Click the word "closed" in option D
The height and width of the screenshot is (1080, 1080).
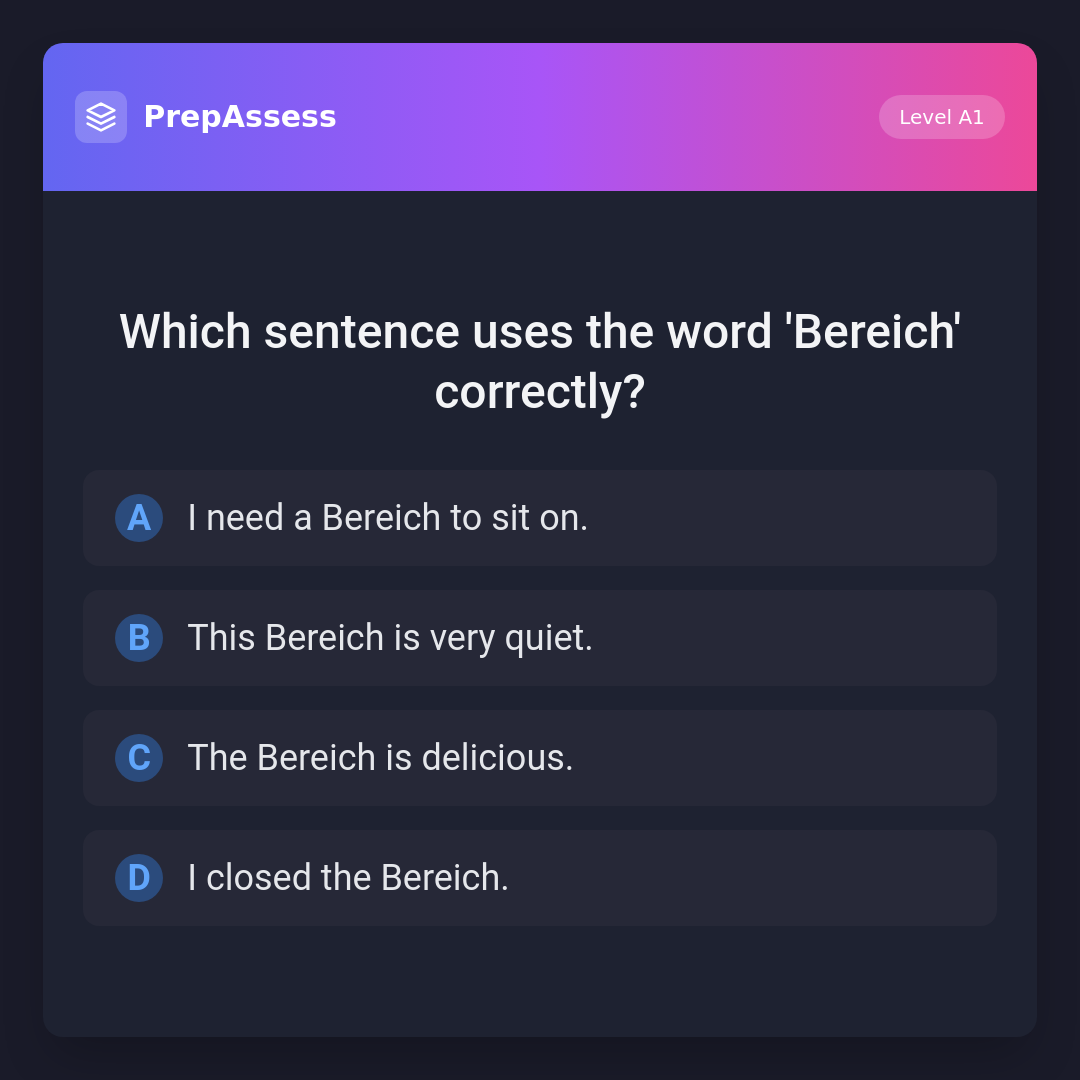click(259, 878)
